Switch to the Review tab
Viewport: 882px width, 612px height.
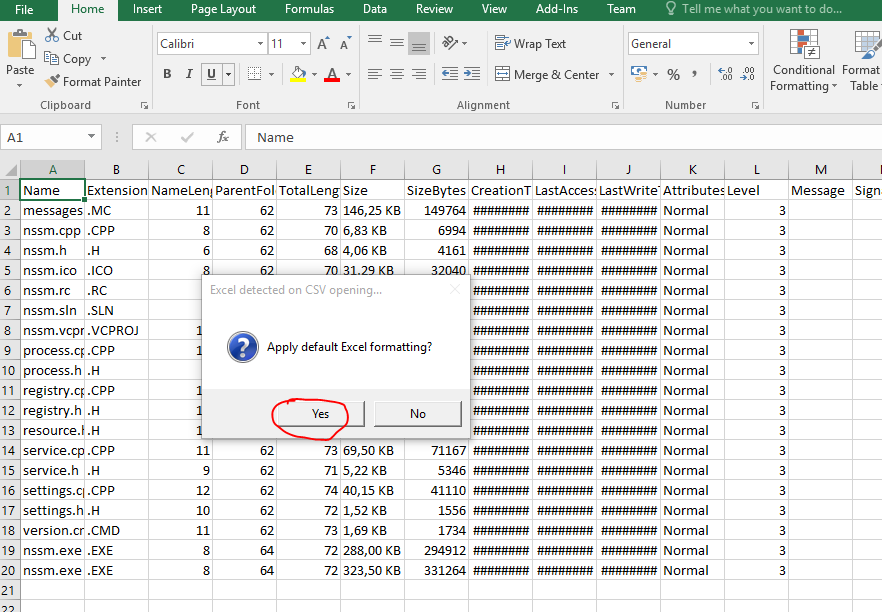point(434,9)
